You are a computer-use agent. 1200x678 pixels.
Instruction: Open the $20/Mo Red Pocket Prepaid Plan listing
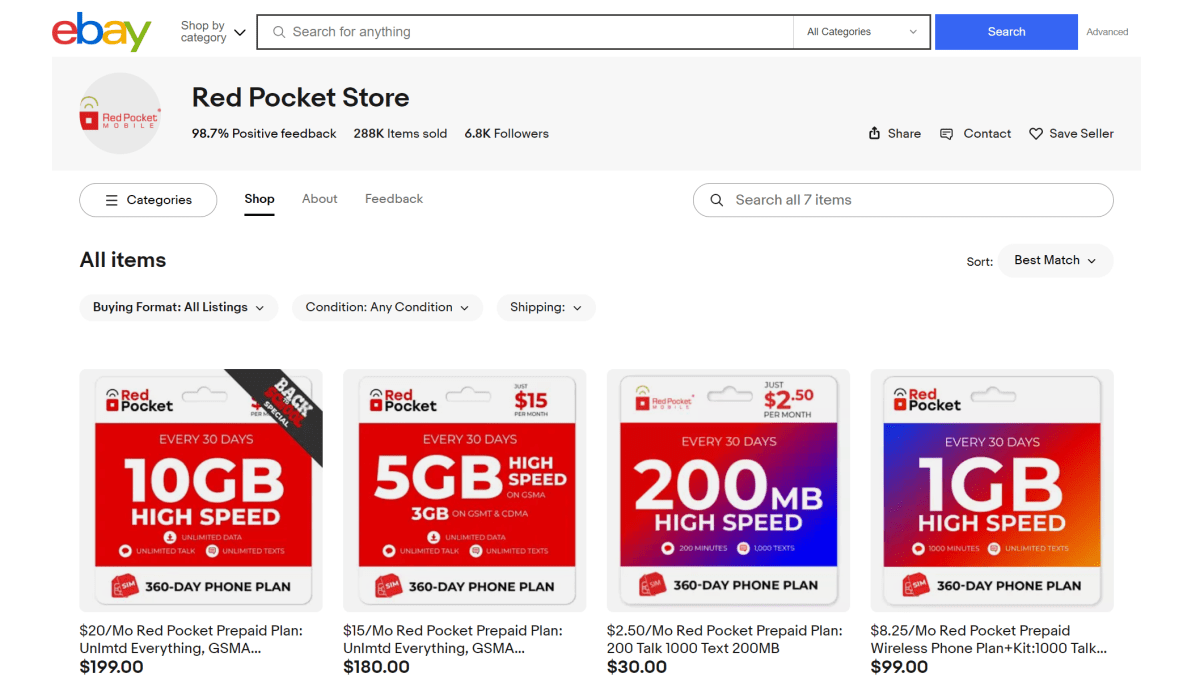pyautogui.click(x=191, y=639)
